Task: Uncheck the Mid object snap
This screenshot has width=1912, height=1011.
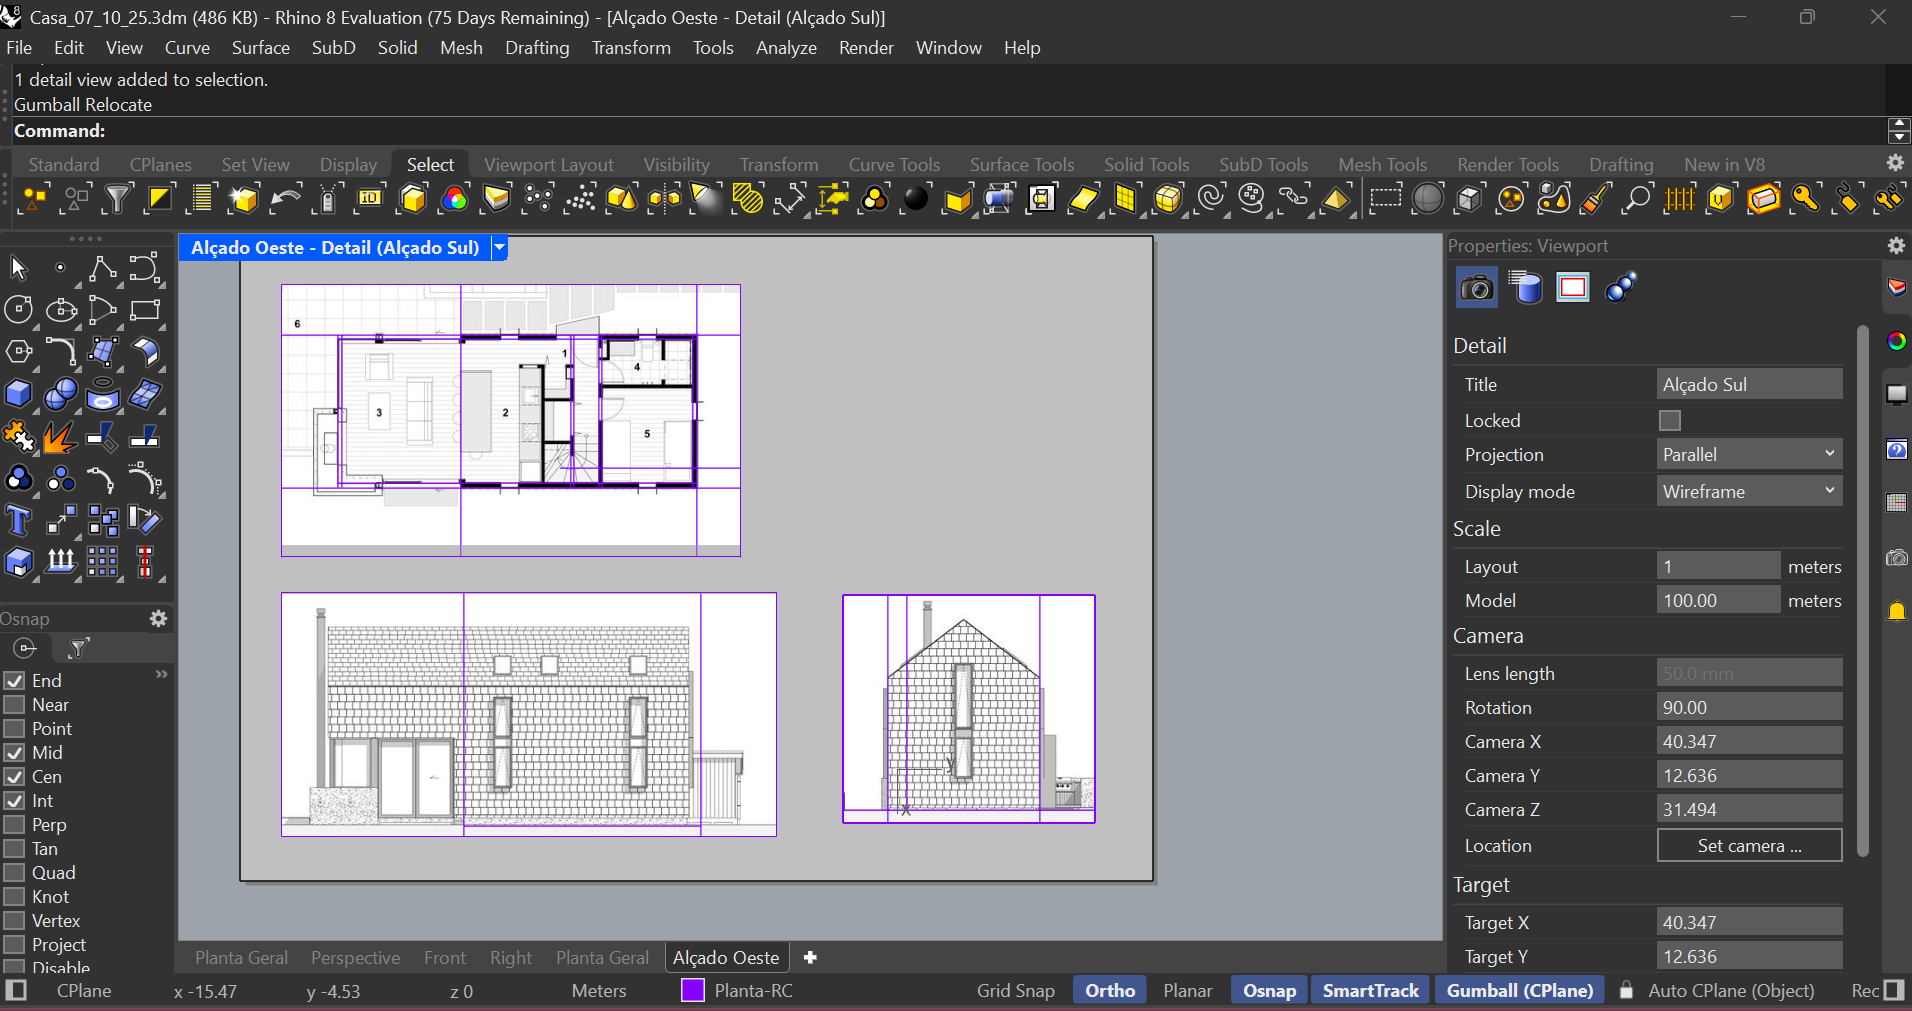Action: [x=15, y=753]
